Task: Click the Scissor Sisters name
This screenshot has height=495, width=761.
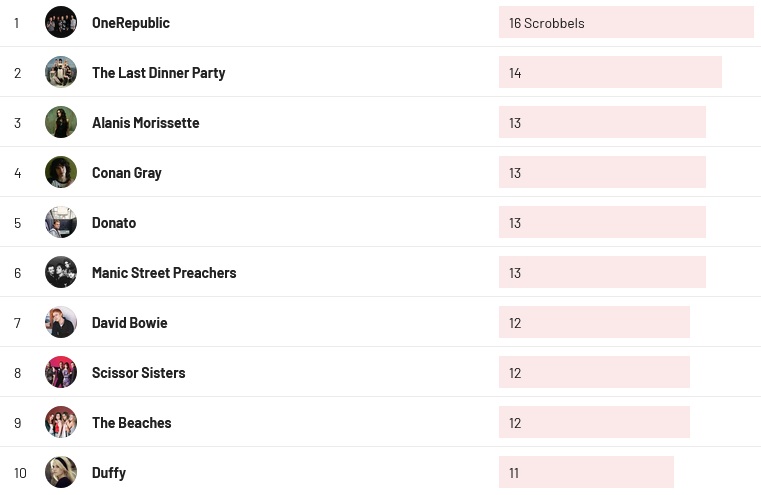Action: [x=138, y=373]
